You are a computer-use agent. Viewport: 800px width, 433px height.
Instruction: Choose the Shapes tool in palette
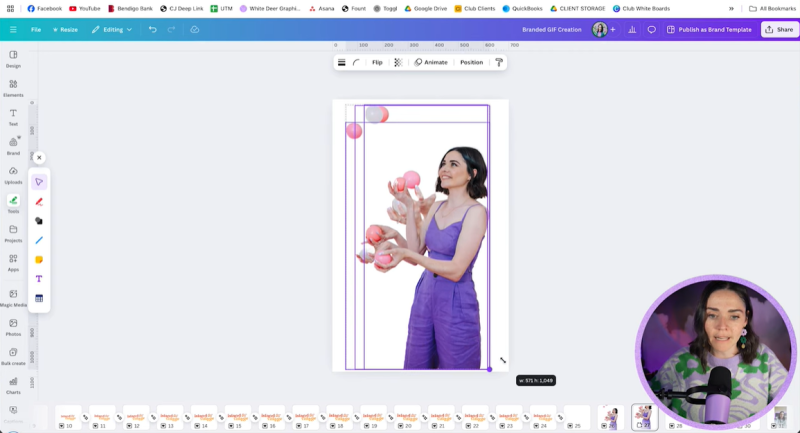pyautogui.click(x=39, y=221)
